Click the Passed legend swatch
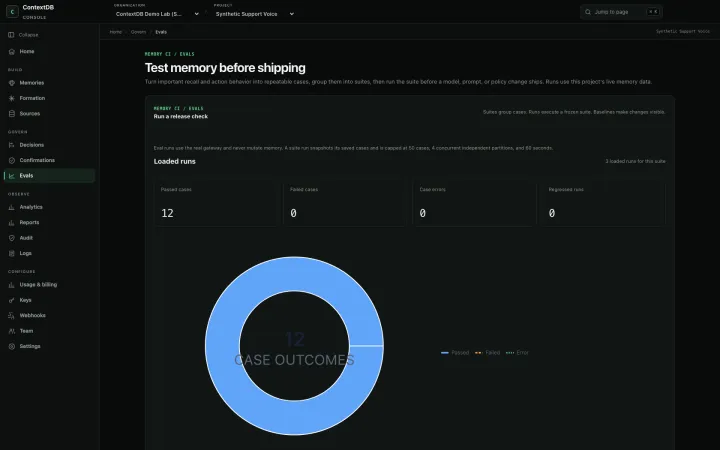The image size is (720, 450). tap(444, 353)
